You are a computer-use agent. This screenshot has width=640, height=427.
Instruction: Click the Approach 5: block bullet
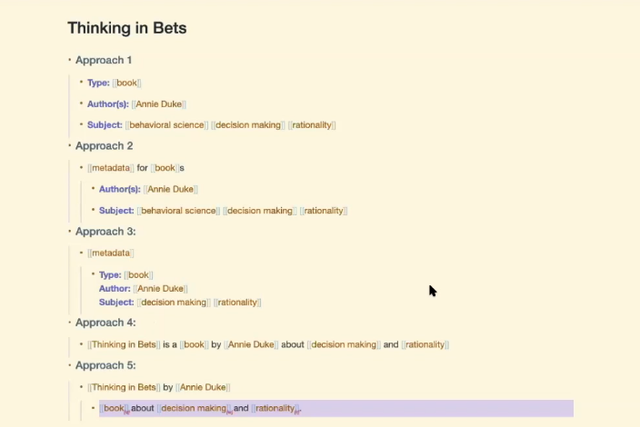coord(70,365)
